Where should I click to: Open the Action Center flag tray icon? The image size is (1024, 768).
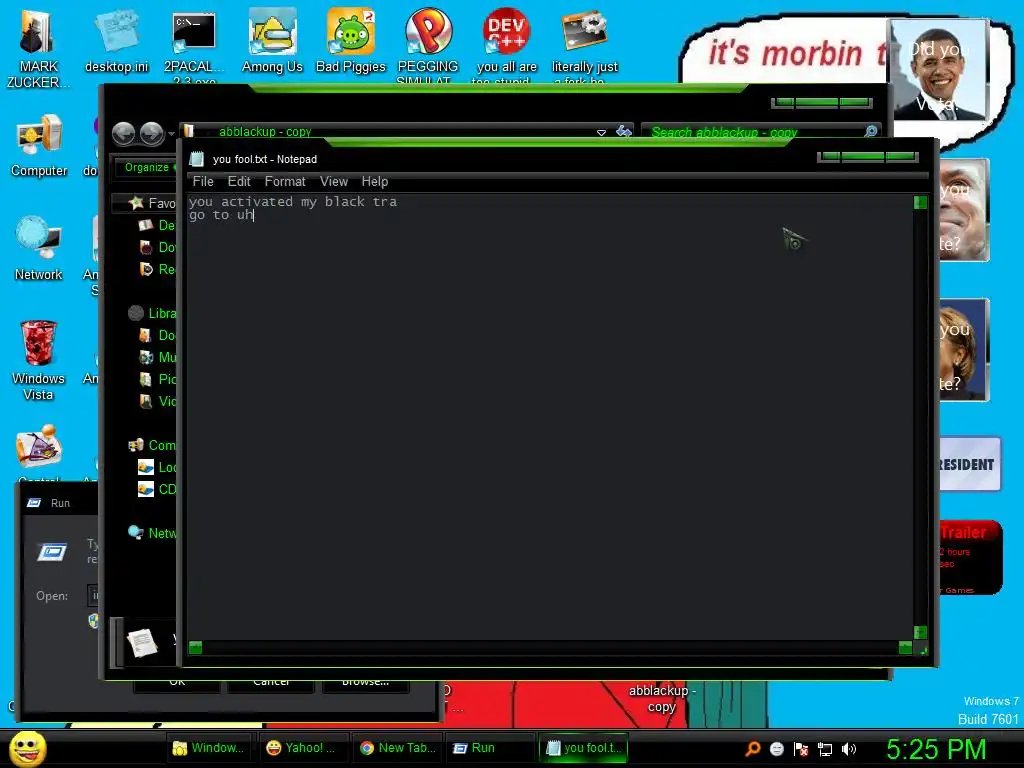[x=801, y=749]
